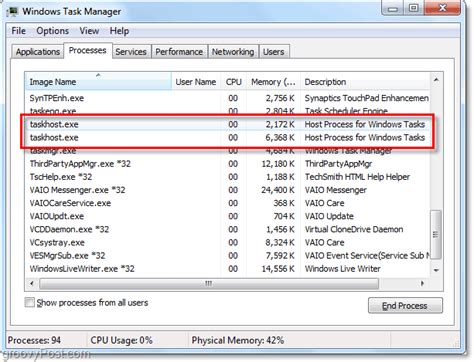The width and height of the screenshot is (474, 362).
Task: Select VCDDaemon.exe *32 process
Action: tap(227, 229)
